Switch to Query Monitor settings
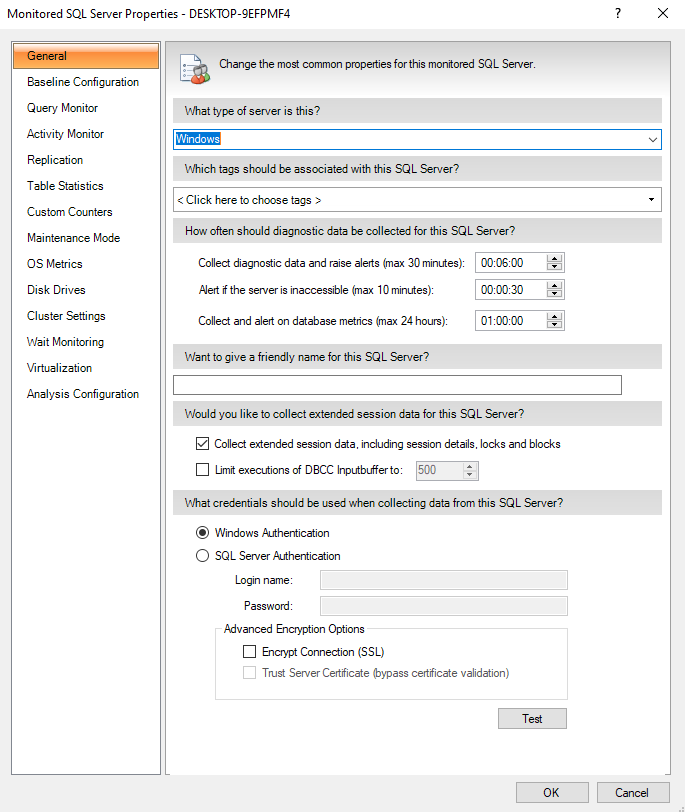The image size is (685, 812). click(62, 108)
